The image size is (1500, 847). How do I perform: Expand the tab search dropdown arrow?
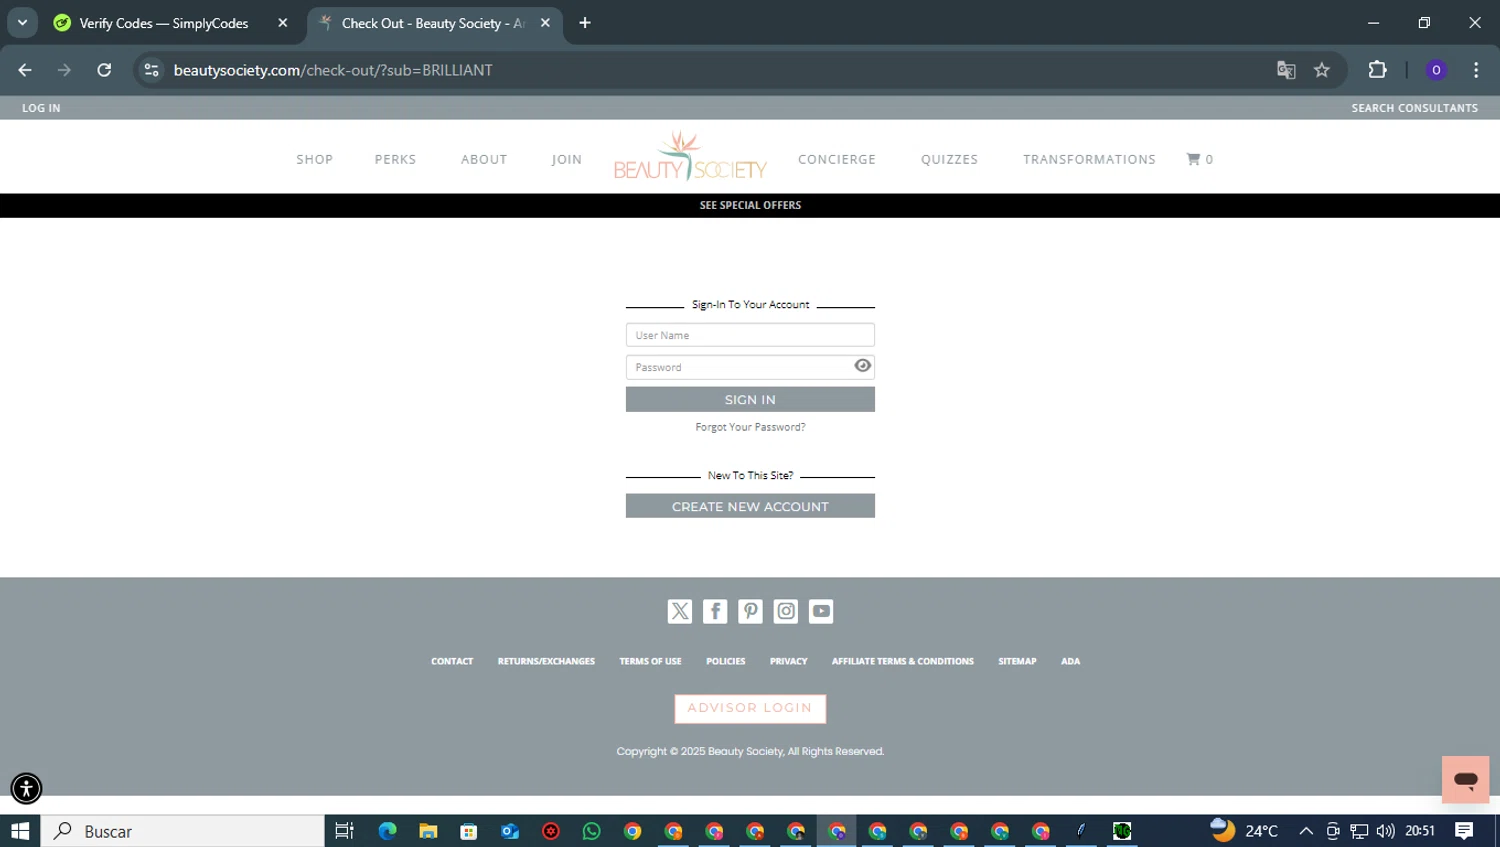[x=22, y=23]
